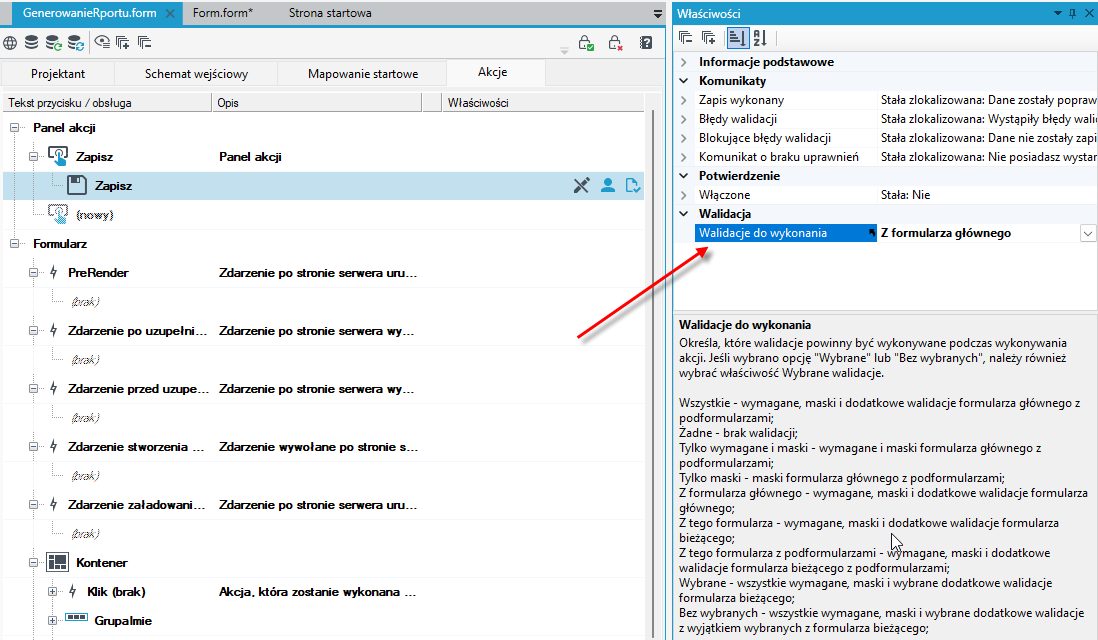Click the Opis column header

(317, 103)
